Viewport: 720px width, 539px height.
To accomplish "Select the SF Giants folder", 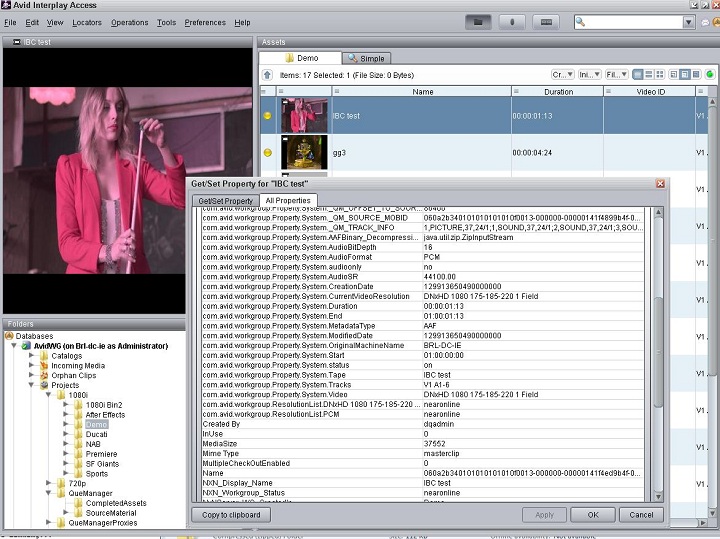I will pos(102,464).
